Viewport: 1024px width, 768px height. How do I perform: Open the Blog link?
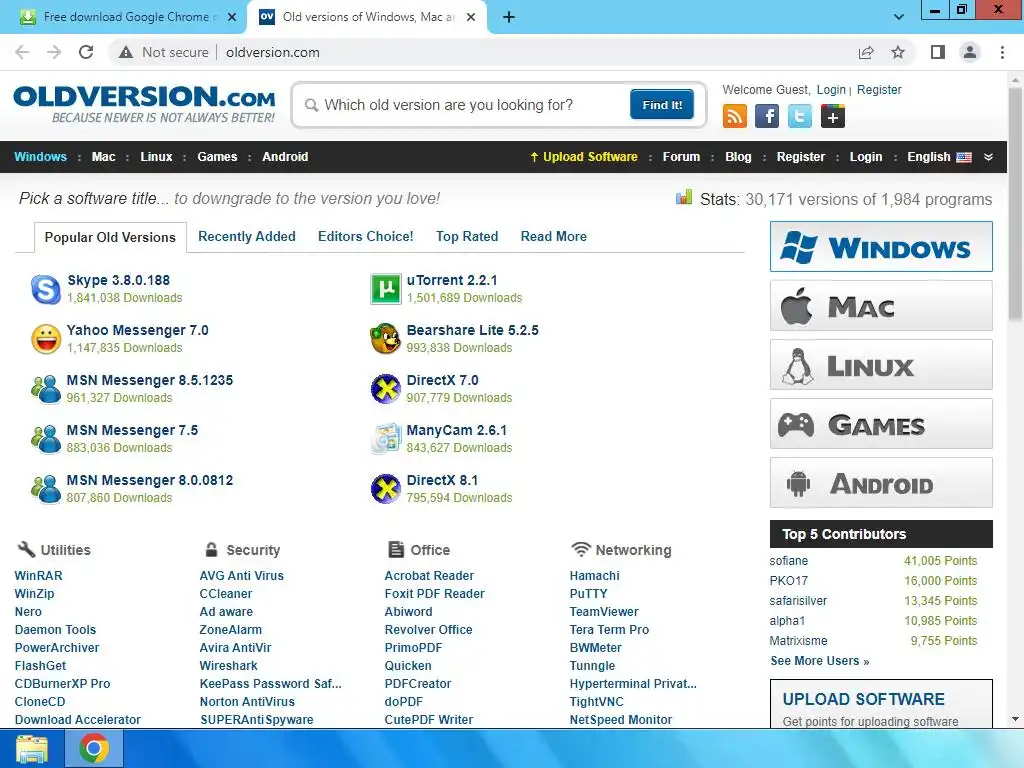pos(738,157)
